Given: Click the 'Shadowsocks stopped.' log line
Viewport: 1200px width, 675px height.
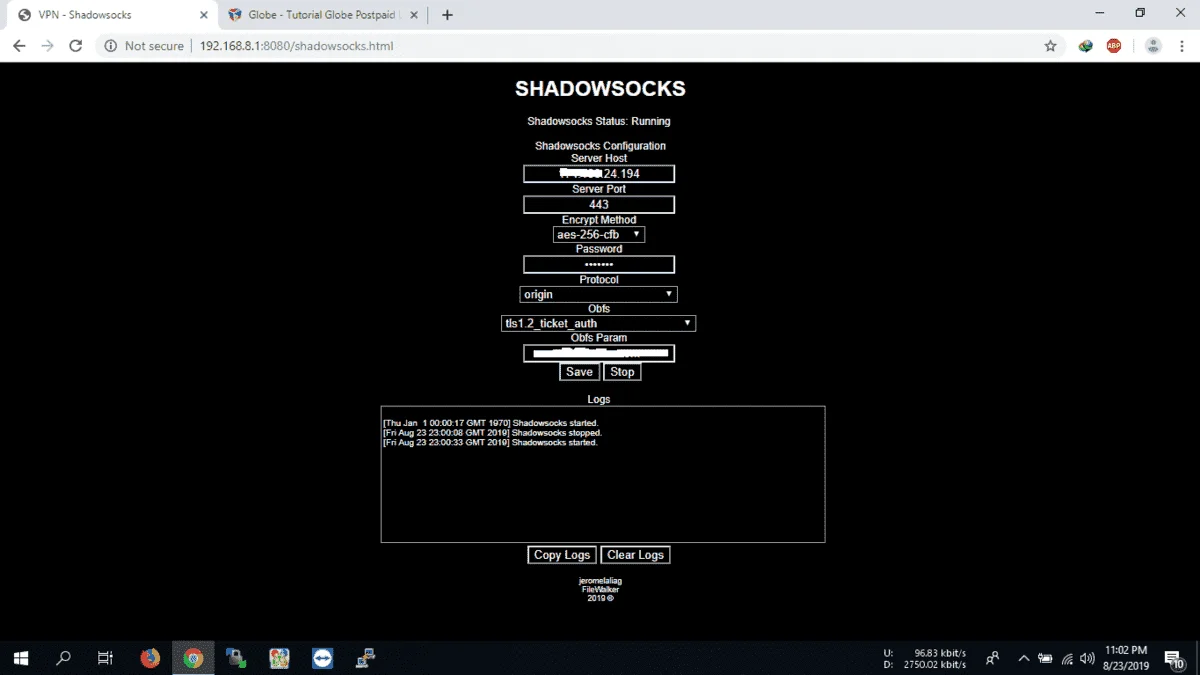Looking at the screenshot, I should pyautogui.click(x=492, y=433).
